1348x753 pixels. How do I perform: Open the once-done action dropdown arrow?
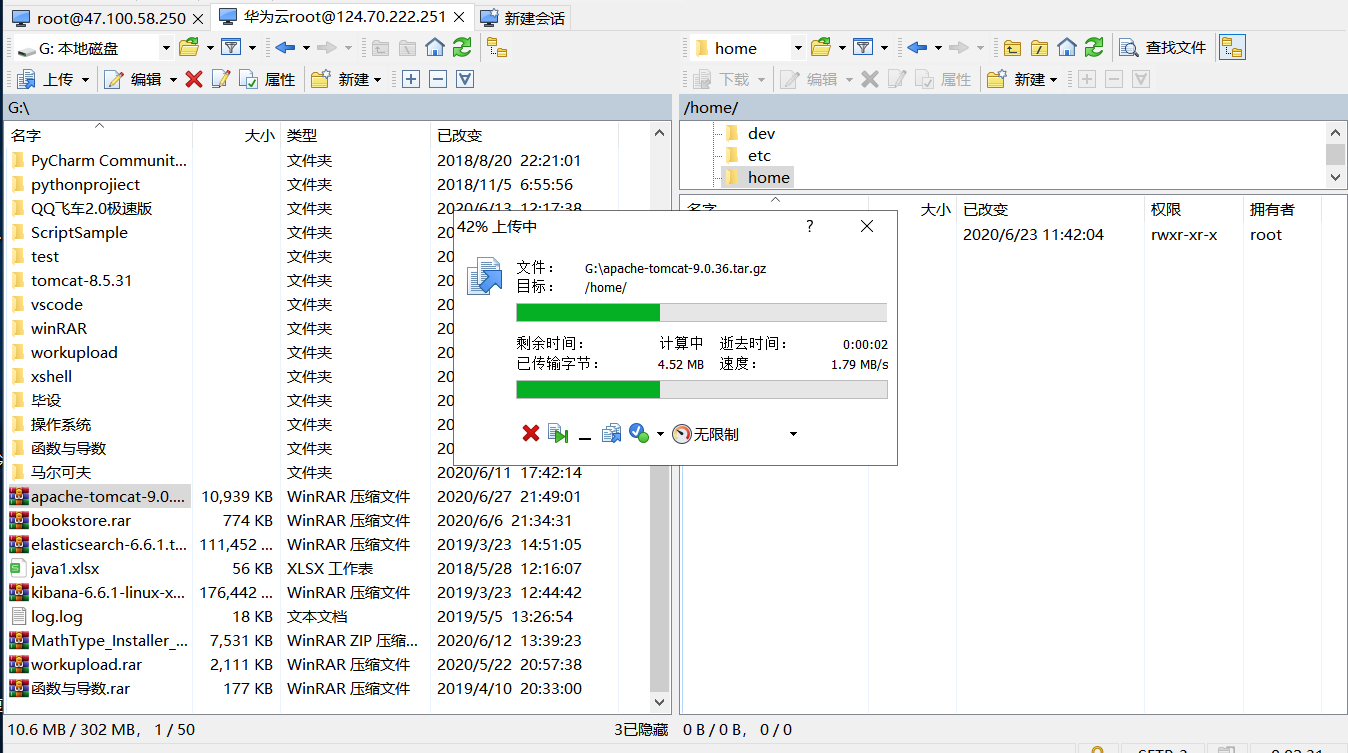(x=660, y=435)
